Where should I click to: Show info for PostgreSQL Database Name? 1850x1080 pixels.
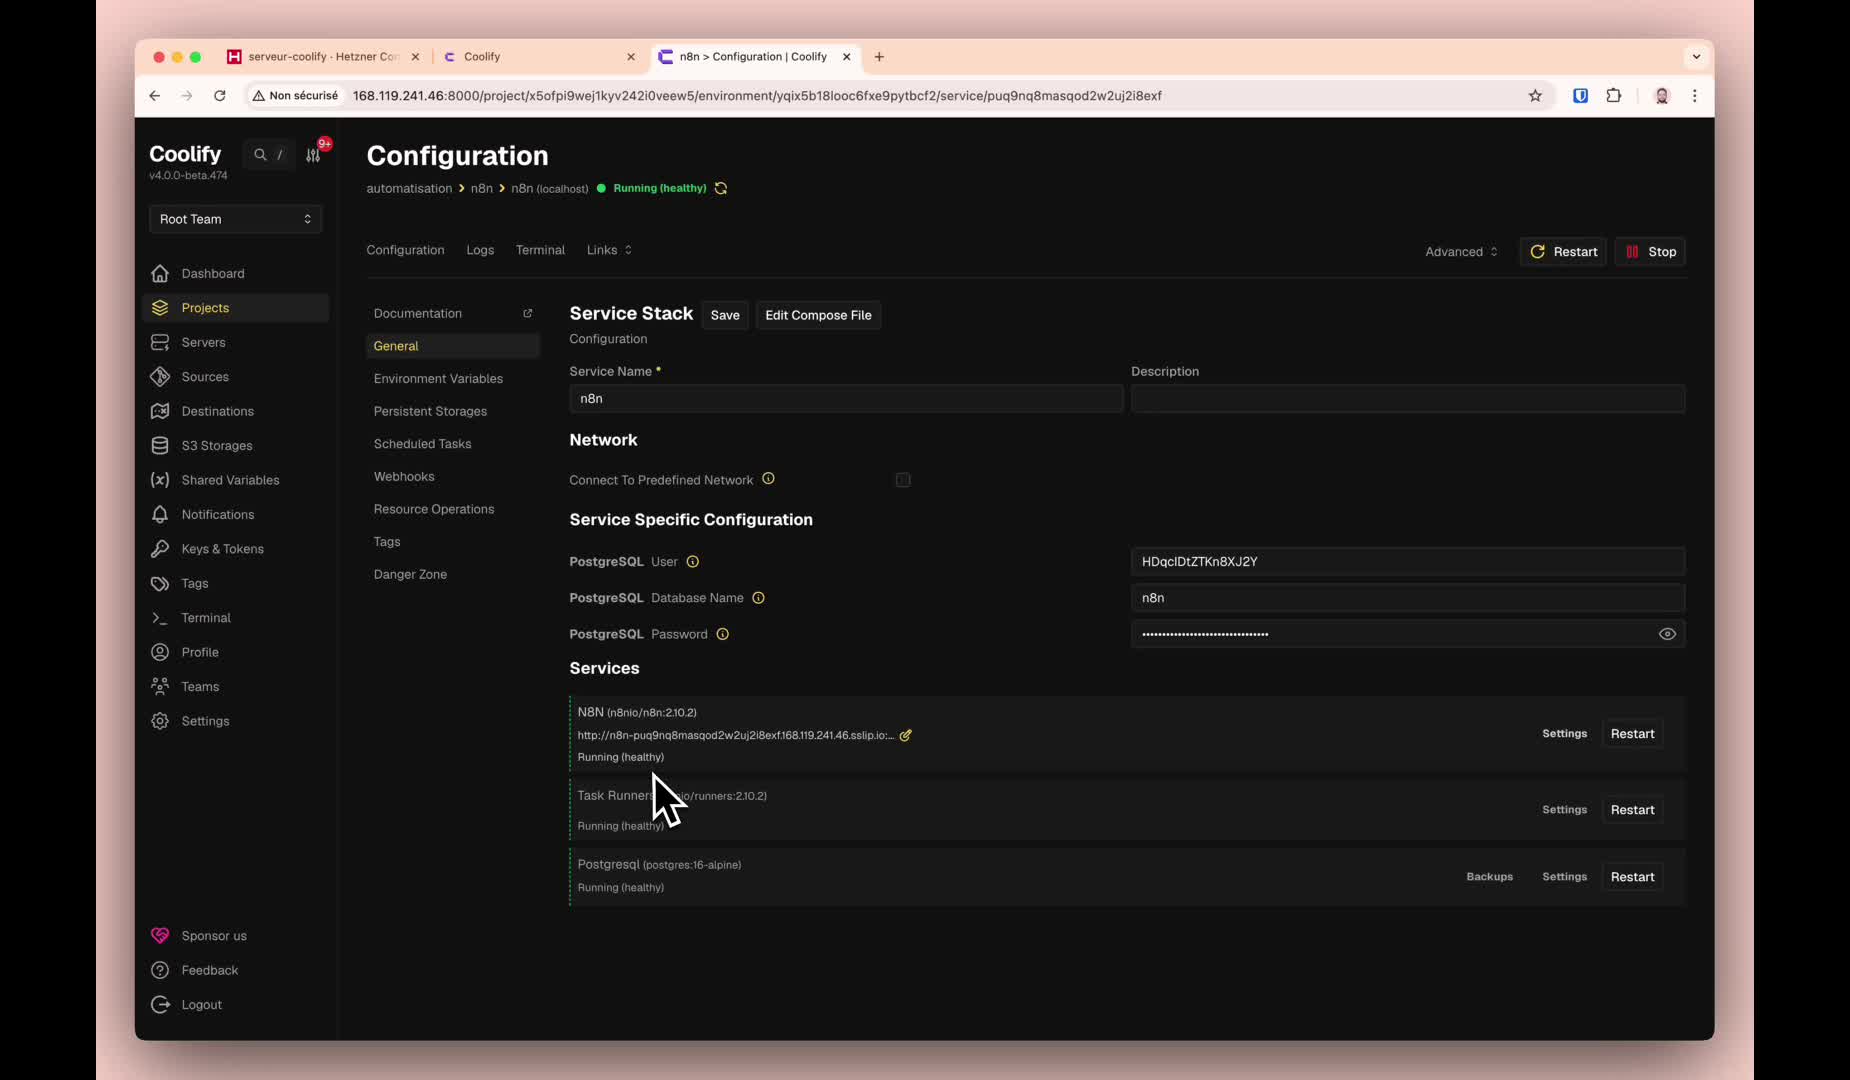(x=759, y=598)
